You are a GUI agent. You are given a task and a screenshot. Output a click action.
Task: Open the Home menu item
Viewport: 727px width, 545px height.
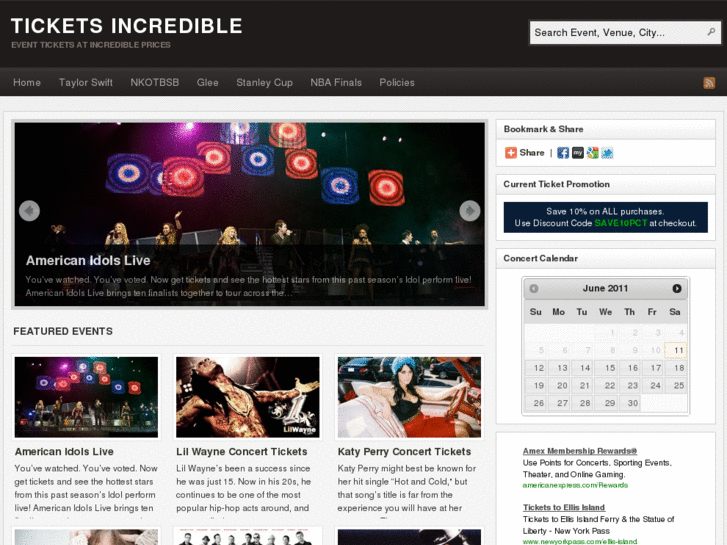pyautogui.click(x=27, y=83)
